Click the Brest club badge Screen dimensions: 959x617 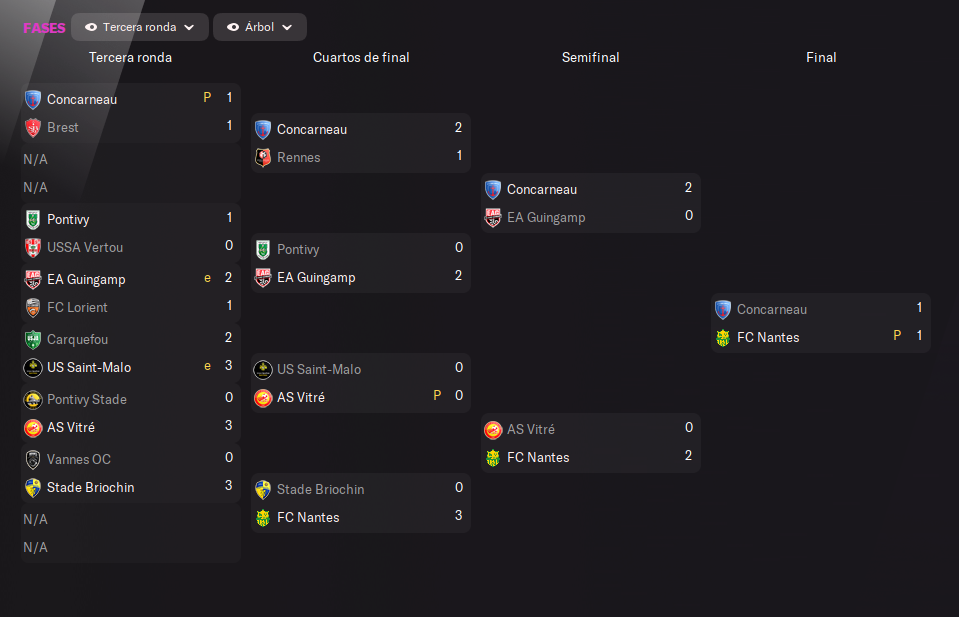click(x=33, y=127)
